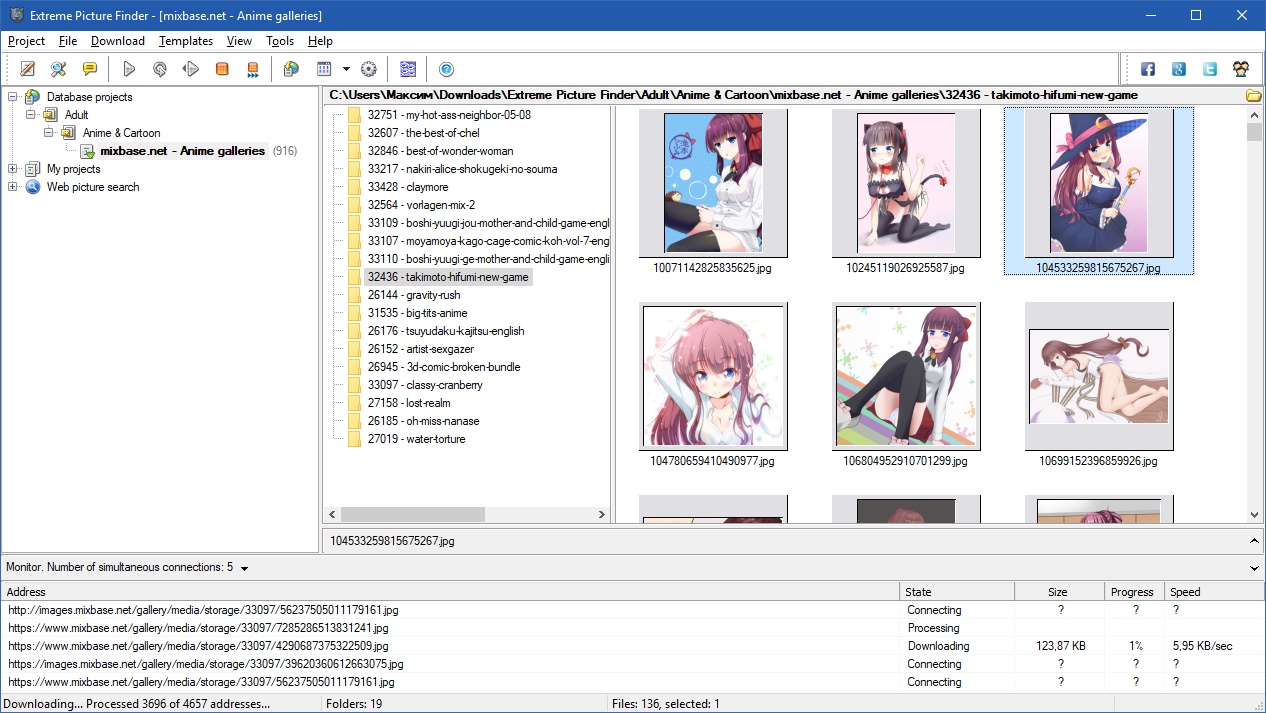Expand the My projects tree node
The image size is (1266, 713).
tap(13, 169)
